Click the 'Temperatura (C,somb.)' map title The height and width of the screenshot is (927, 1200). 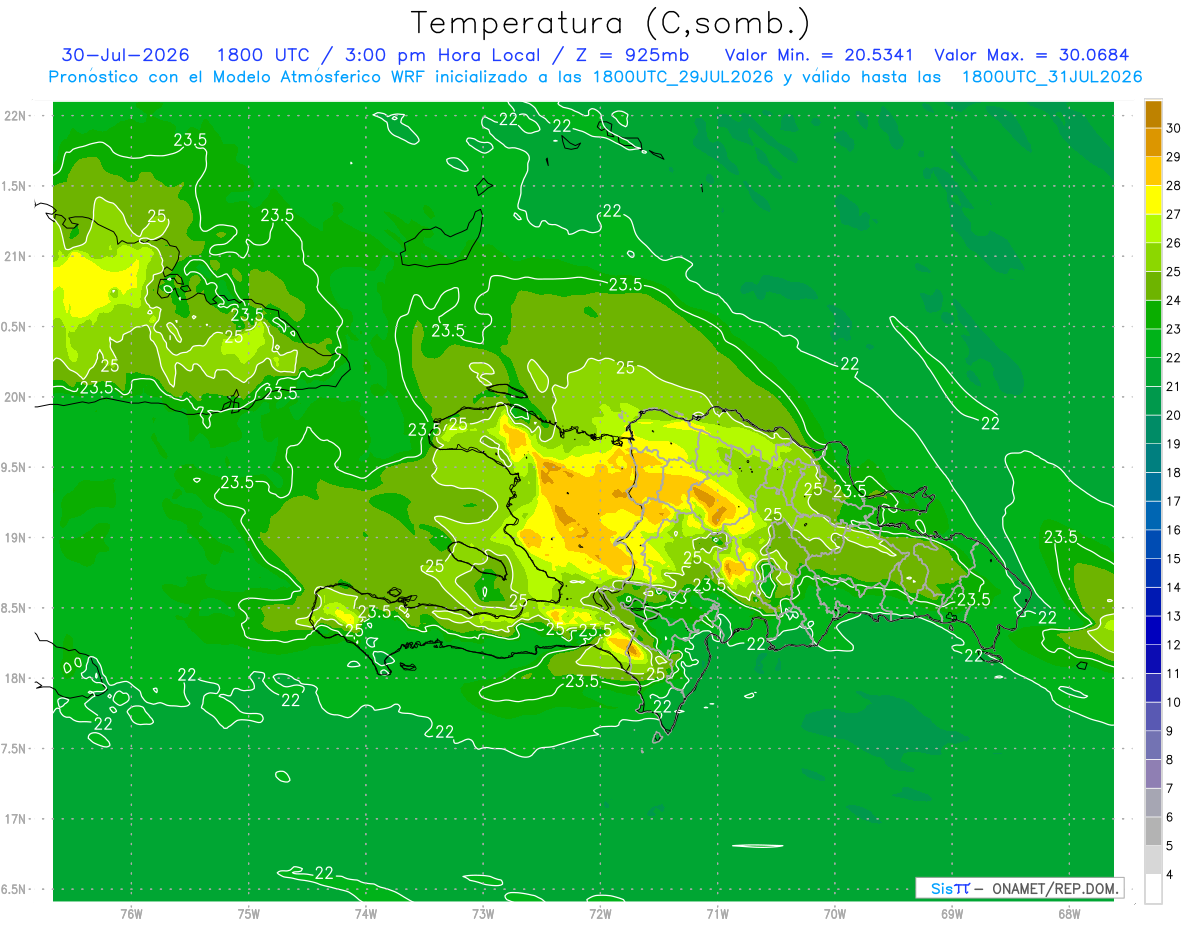click(611, 22)
